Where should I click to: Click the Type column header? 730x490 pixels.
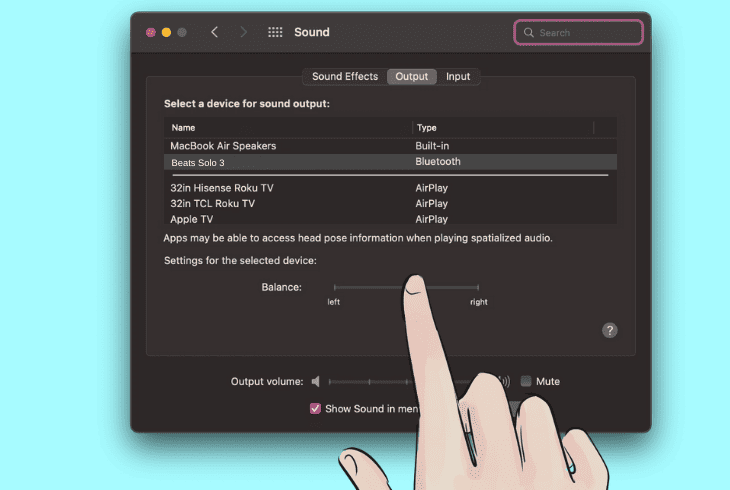503,128
